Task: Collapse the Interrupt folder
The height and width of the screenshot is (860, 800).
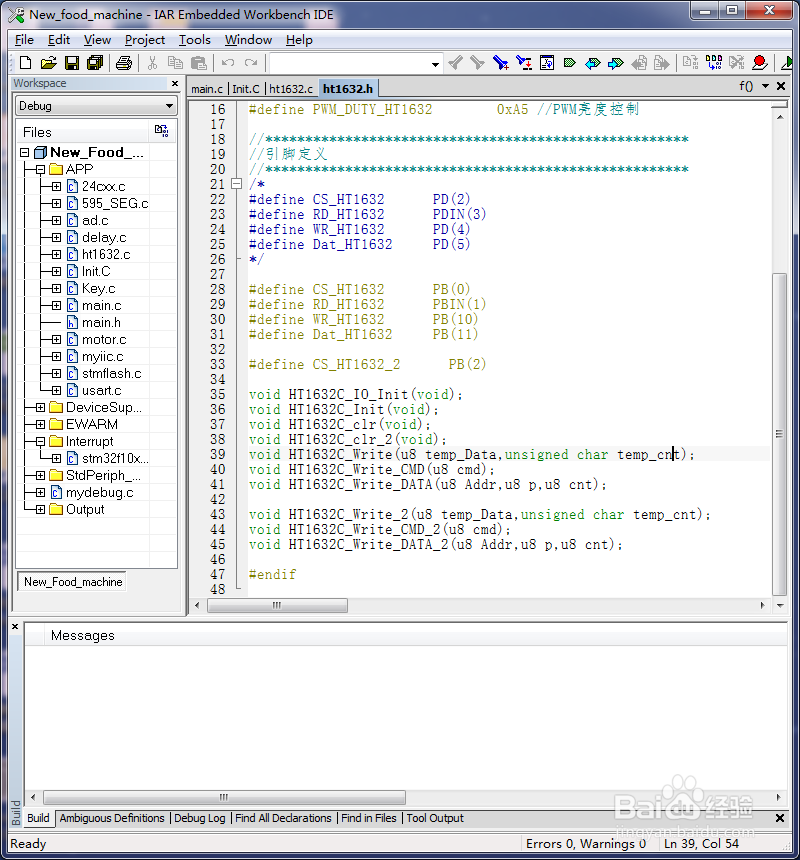Action: (x=41, y=442)
